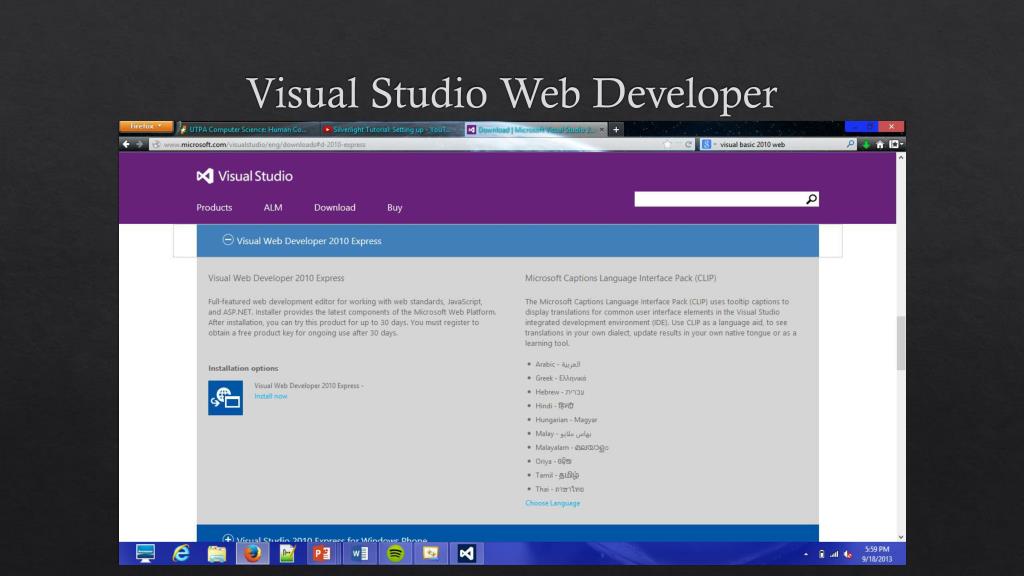Open PowerPoint from the taskbar
Viewport: 1024px width, 576px height.
tap(322, 553)
